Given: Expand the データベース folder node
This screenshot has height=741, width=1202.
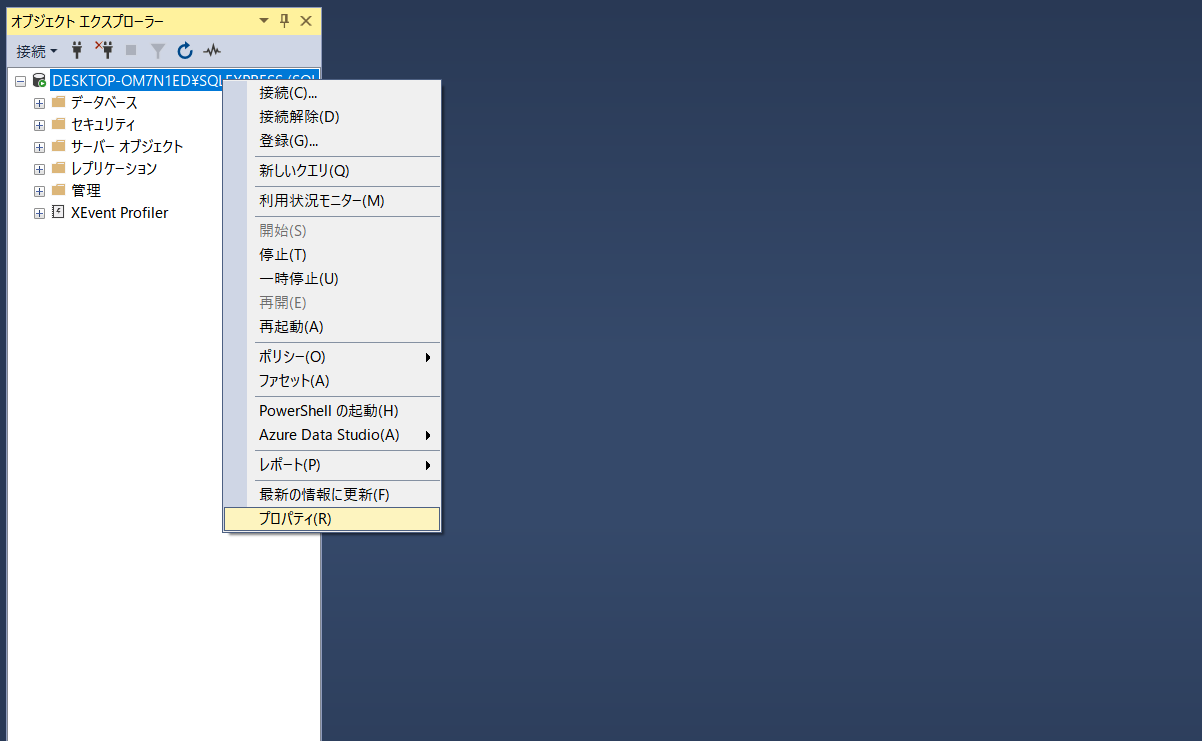Looking at the screenshot, I should pyautogui.click(x=39, y=102).
